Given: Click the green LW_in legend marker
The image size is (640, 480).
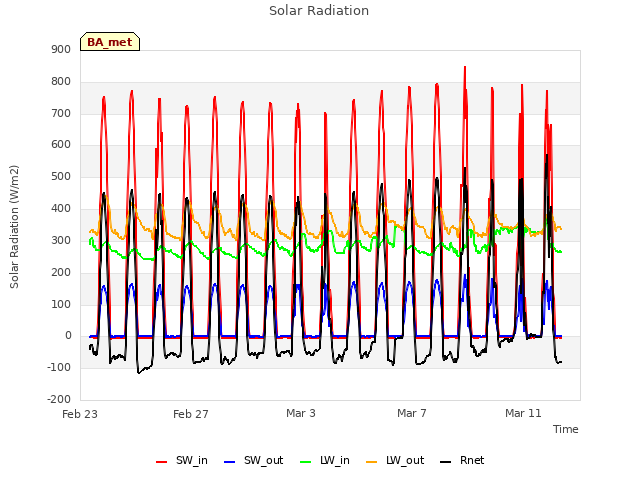Looking at the screenshot, I should point(306,462).
